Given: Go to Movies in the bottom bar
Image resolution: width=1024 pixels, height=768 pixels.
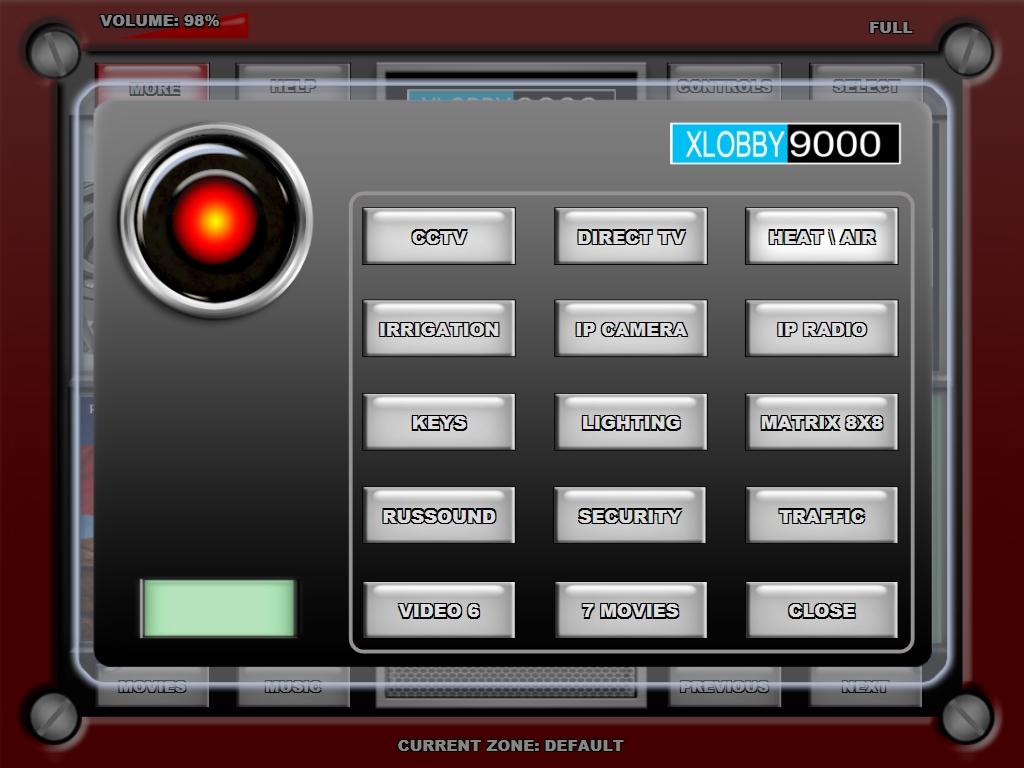Looking at the screenshot, I should [153, 686].
